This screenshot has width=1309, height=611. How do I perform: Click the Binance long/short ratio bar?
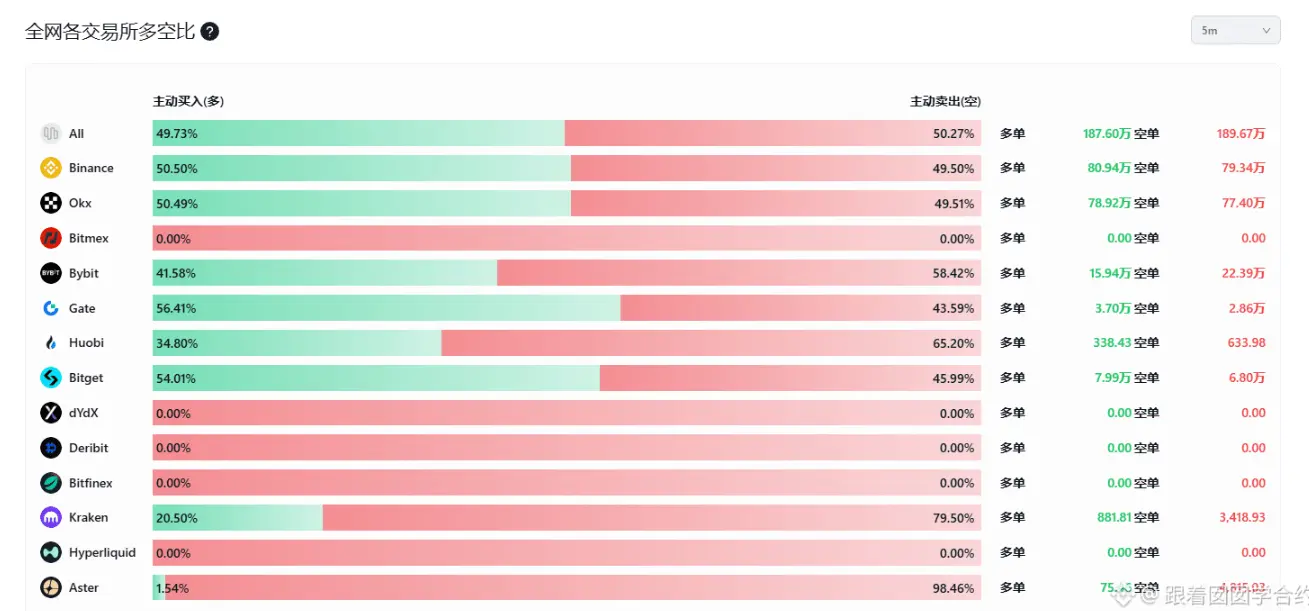567,168
